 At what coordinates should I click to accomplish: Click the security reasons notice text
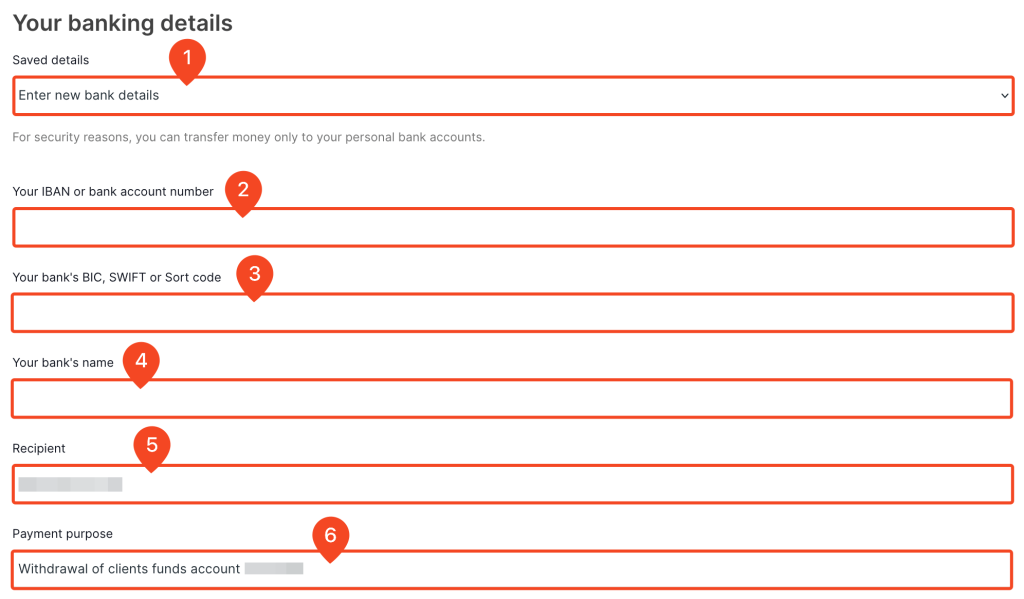pyautogui.click(x=247, y=137)
